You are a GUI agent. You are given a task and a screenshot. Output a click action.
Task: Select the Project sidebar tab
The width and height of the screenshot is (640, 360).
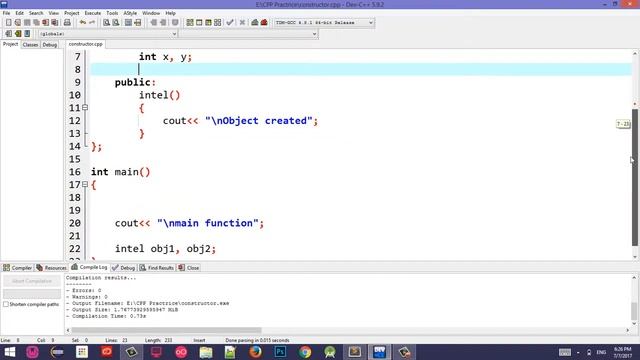tap(10, 44)
